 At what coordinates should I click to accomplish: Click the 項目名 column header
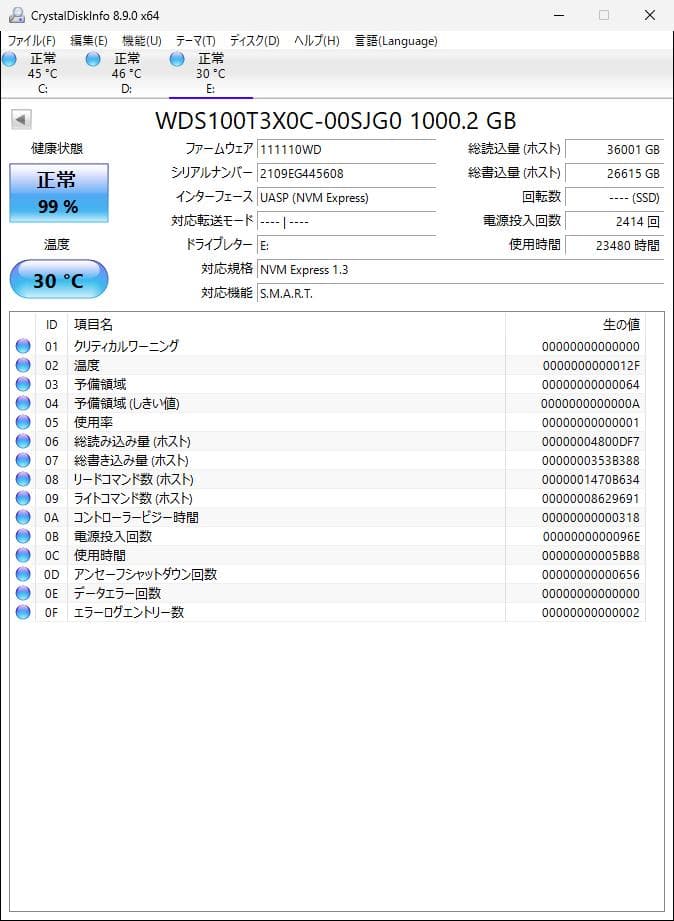point(286,324)
